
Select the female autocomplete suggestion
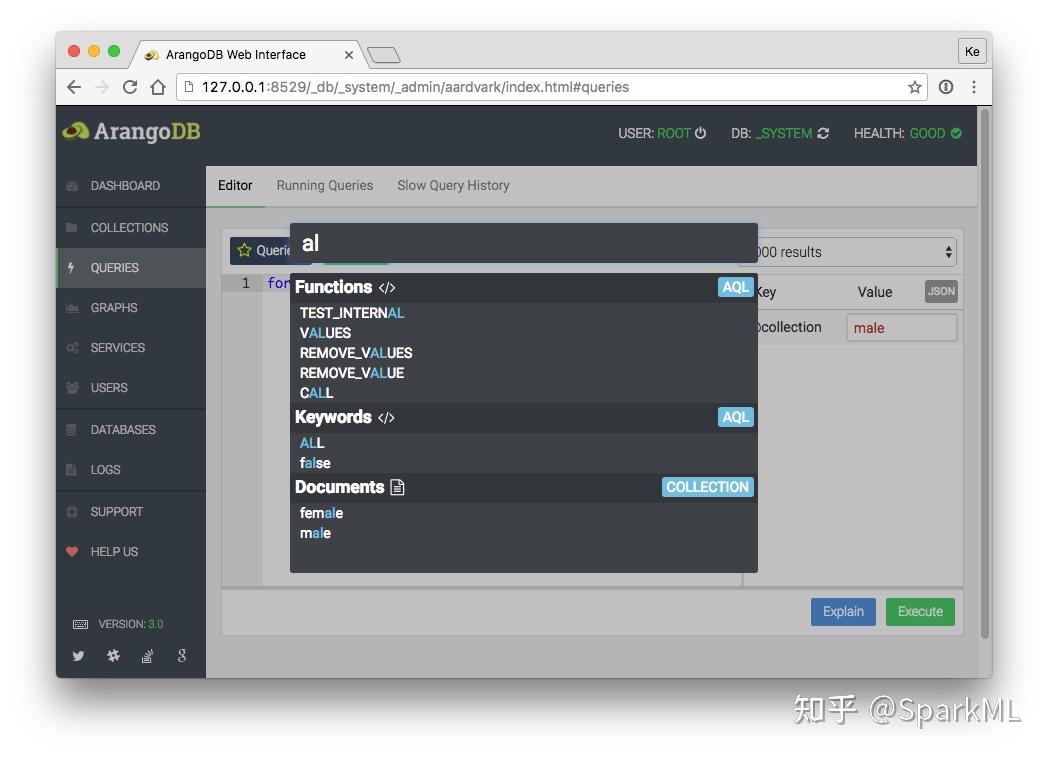tap(321, 512)
